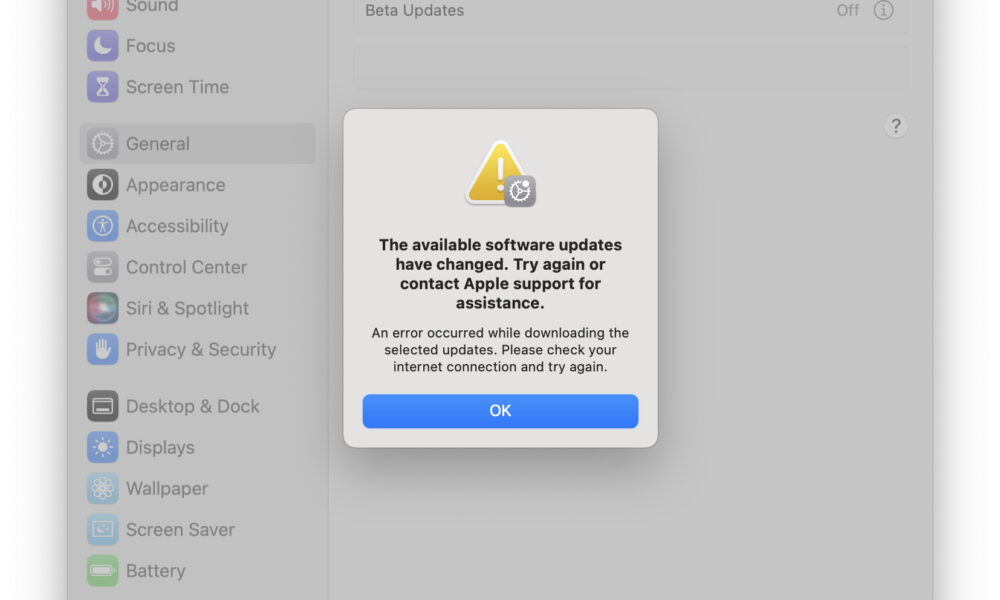Choose the Accessibility icon
The height and width of the screenshot is (600, 1000).
click(103, 226)
